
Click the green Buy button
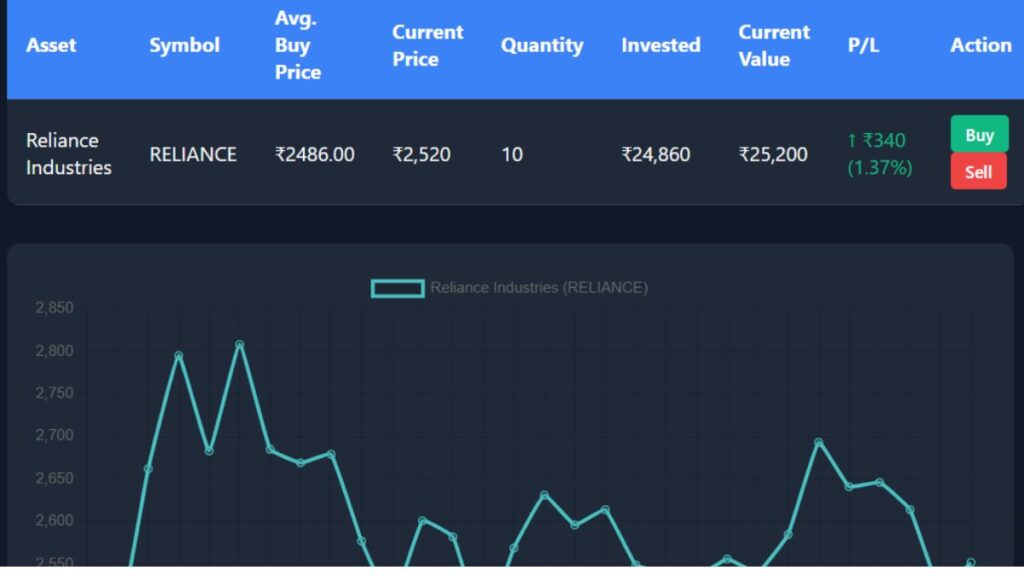pos(979,135)
